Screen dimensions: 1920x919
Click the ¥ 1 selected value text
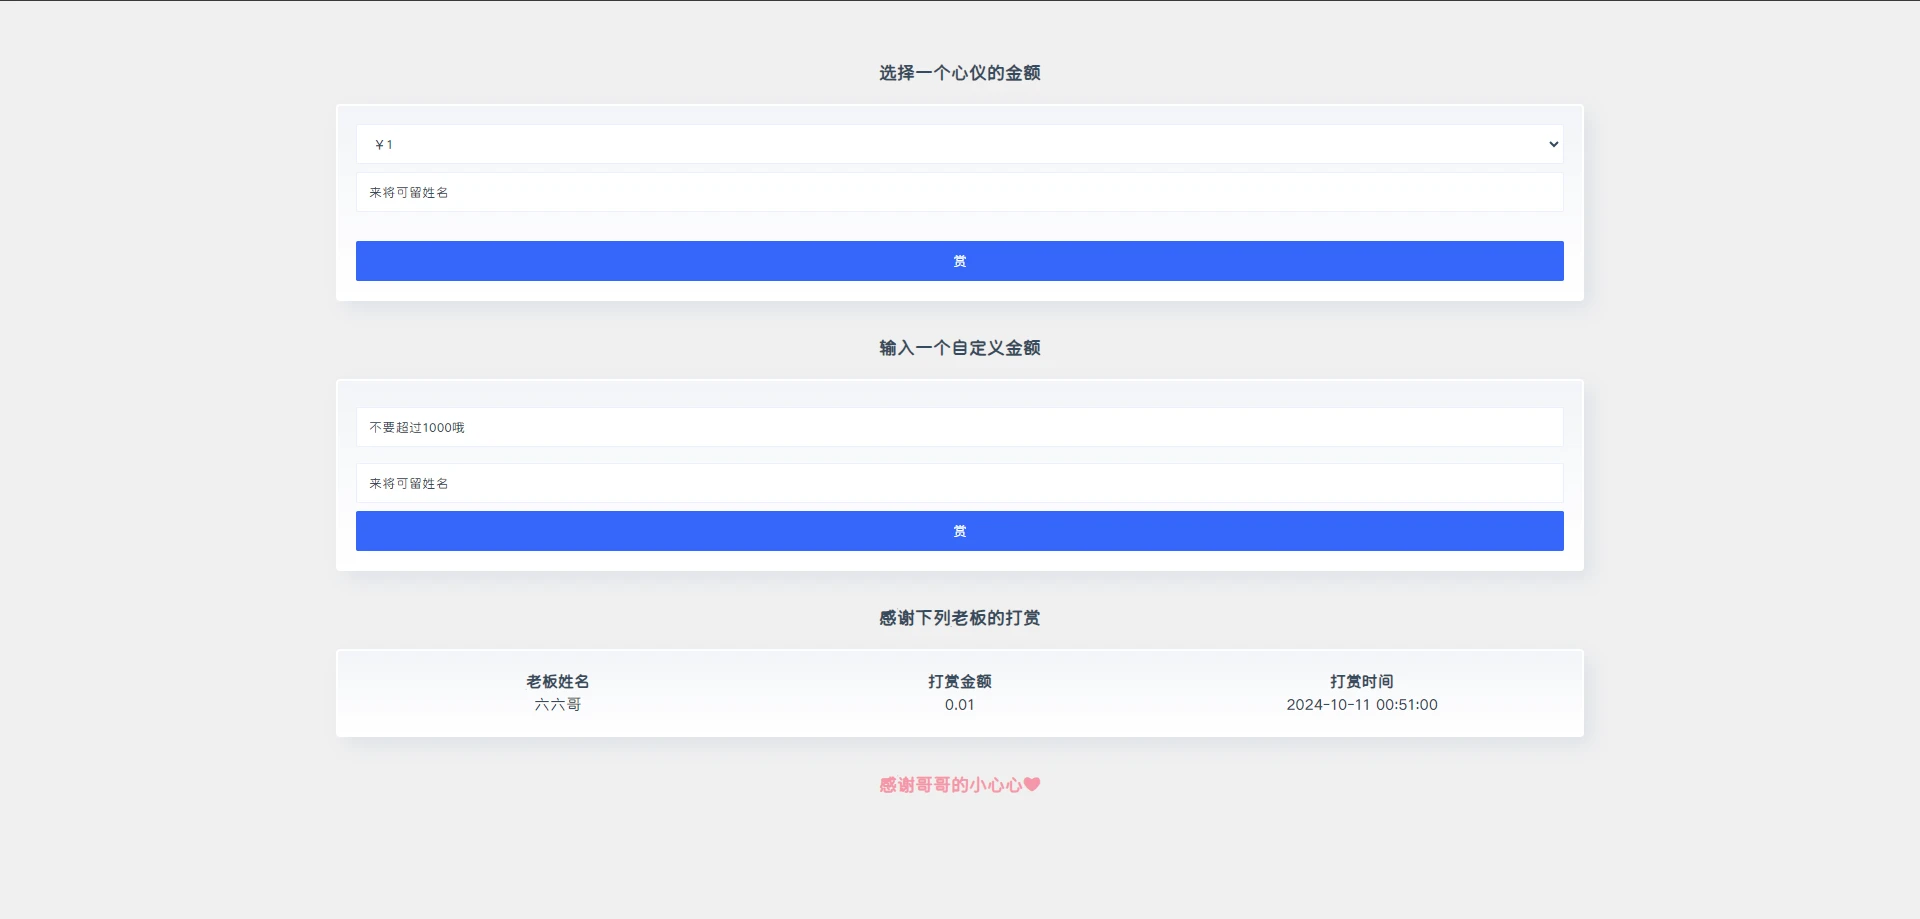[x=384, y=145]
